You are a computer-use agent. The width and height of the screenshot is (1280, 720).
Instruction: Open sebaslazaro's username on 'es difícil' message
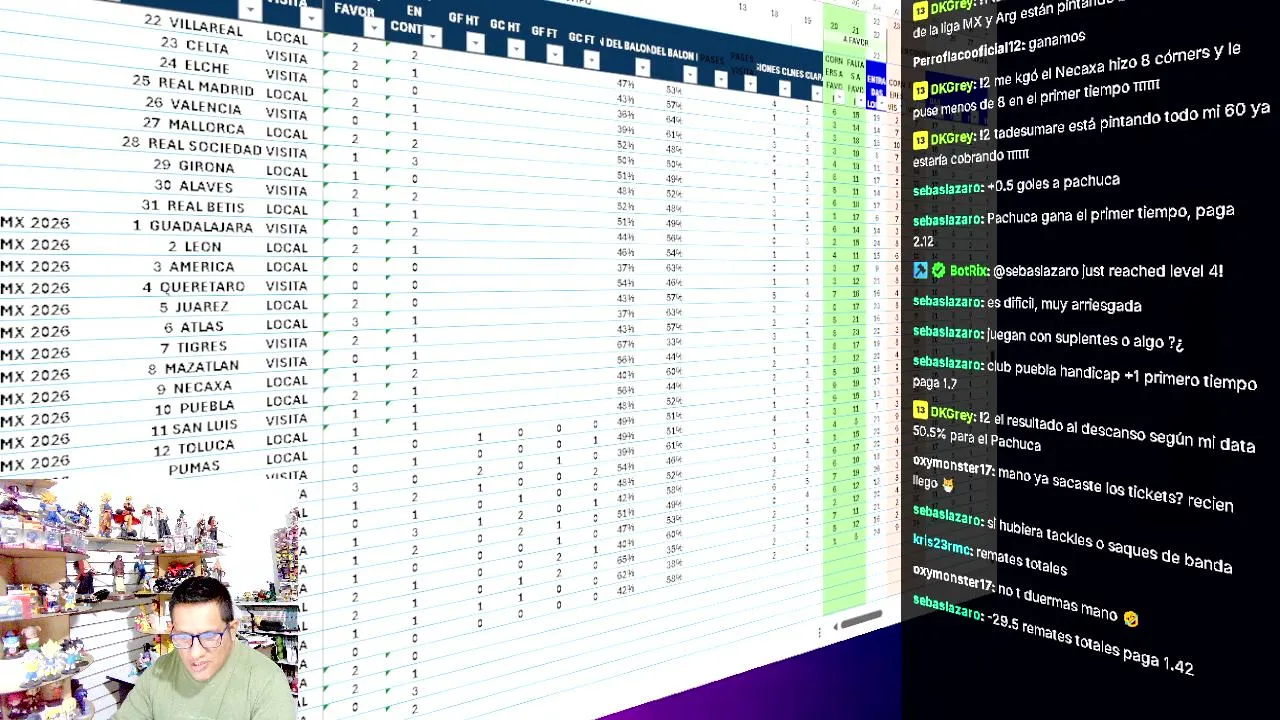(947, 301)
